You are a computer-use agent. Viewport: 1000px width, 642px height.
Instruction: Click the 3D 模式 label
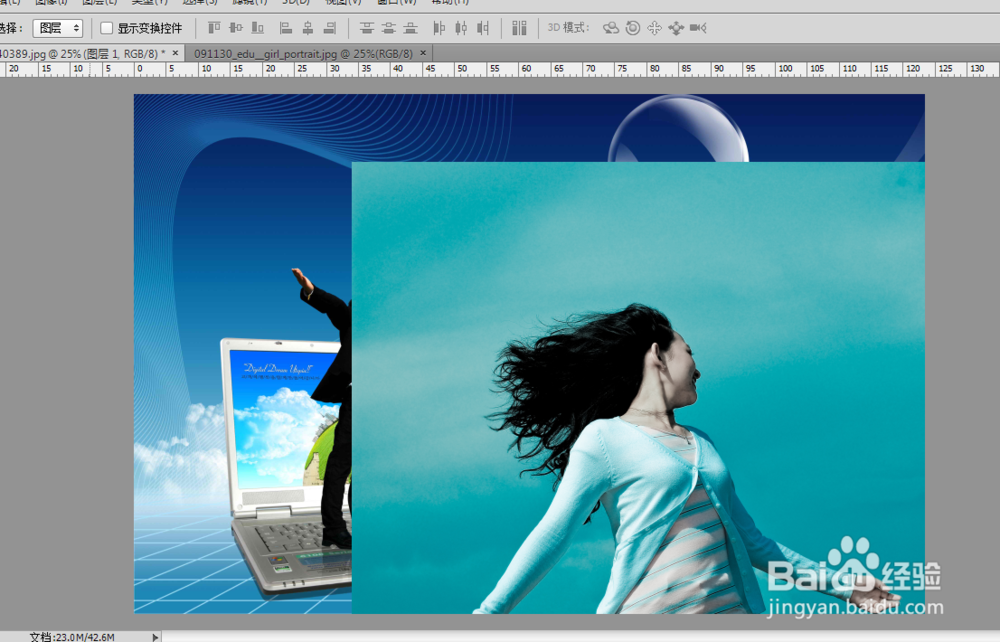568,28
